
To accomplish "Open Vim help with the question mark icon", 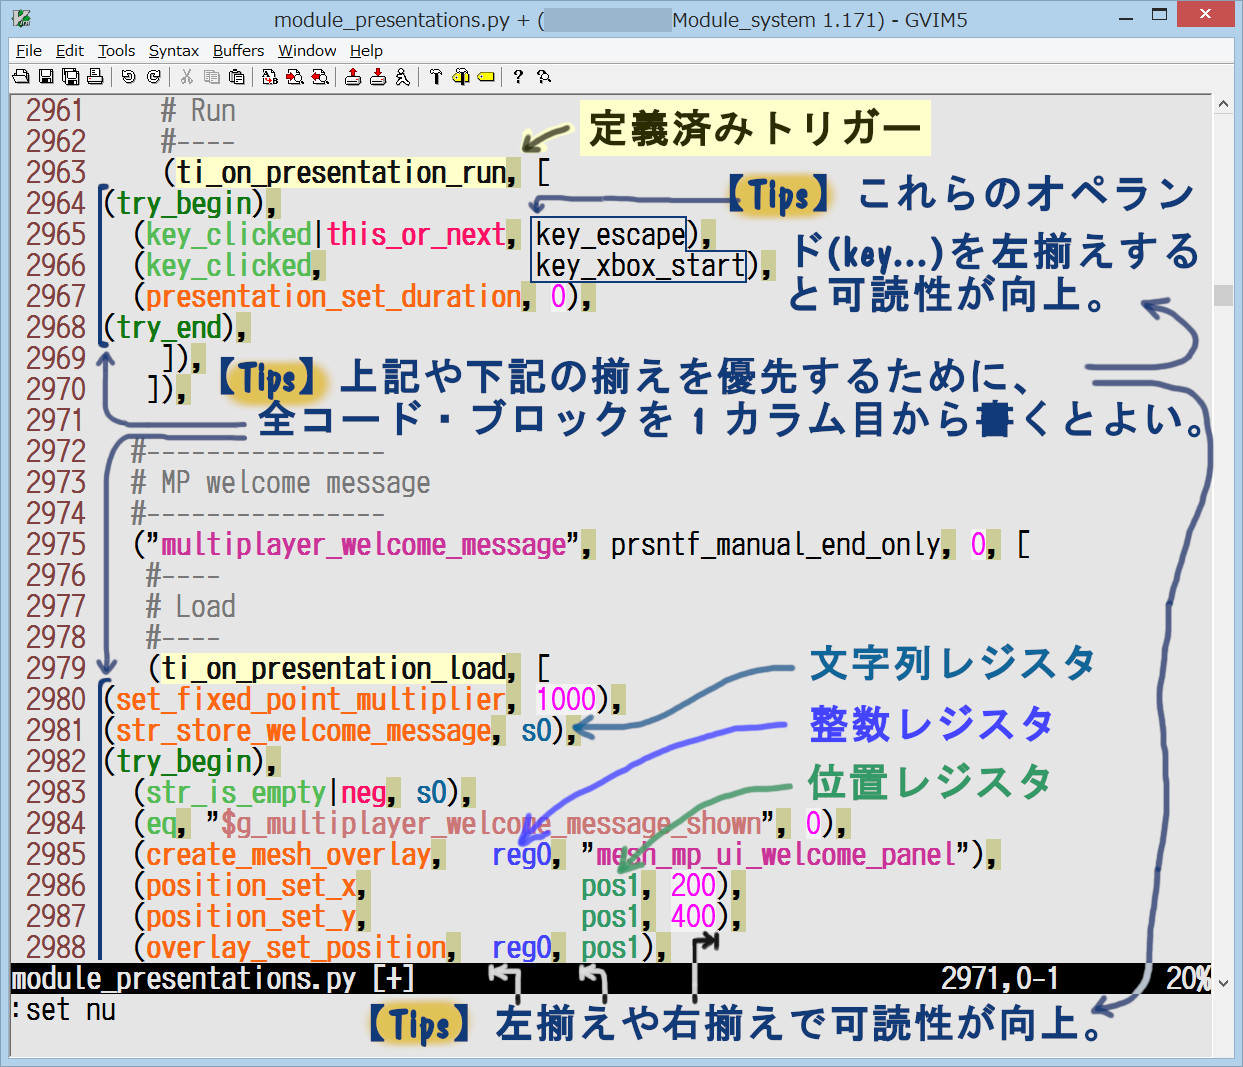I will coord(518,77).
